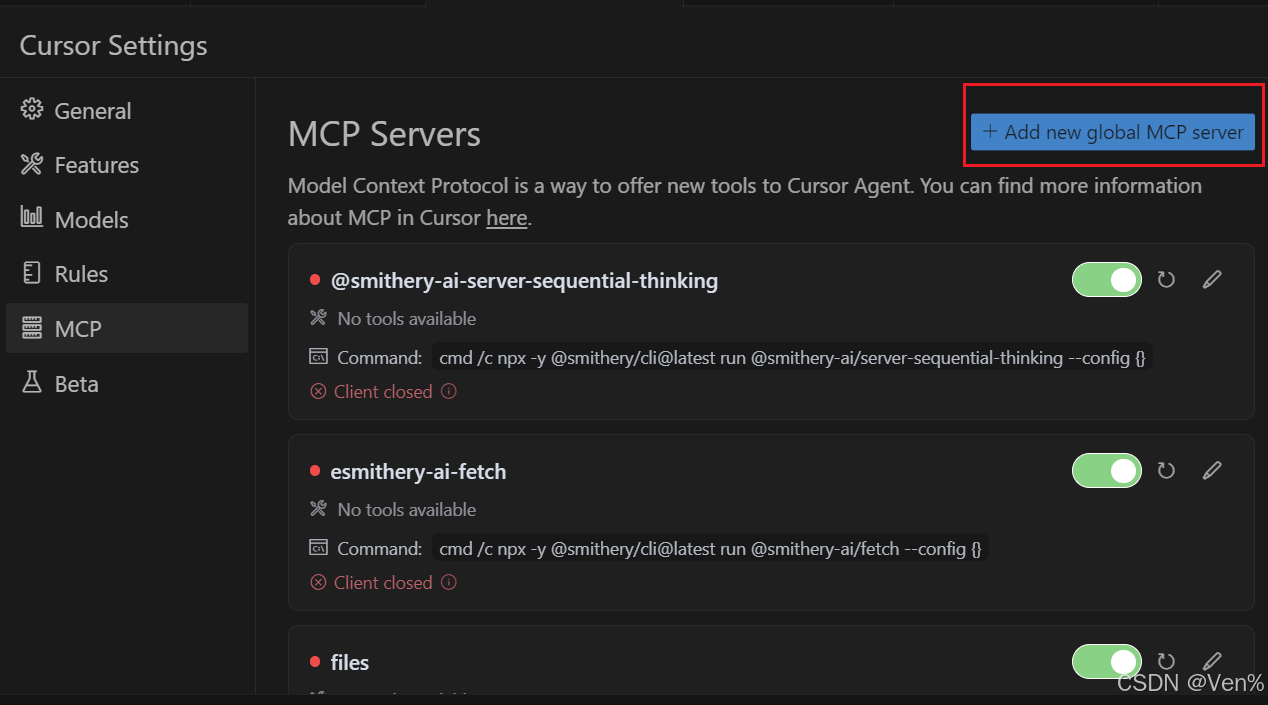Open the Rules settings section
Screen dimensions: 1268x705
pyautogui.click(x=126, y=274)
